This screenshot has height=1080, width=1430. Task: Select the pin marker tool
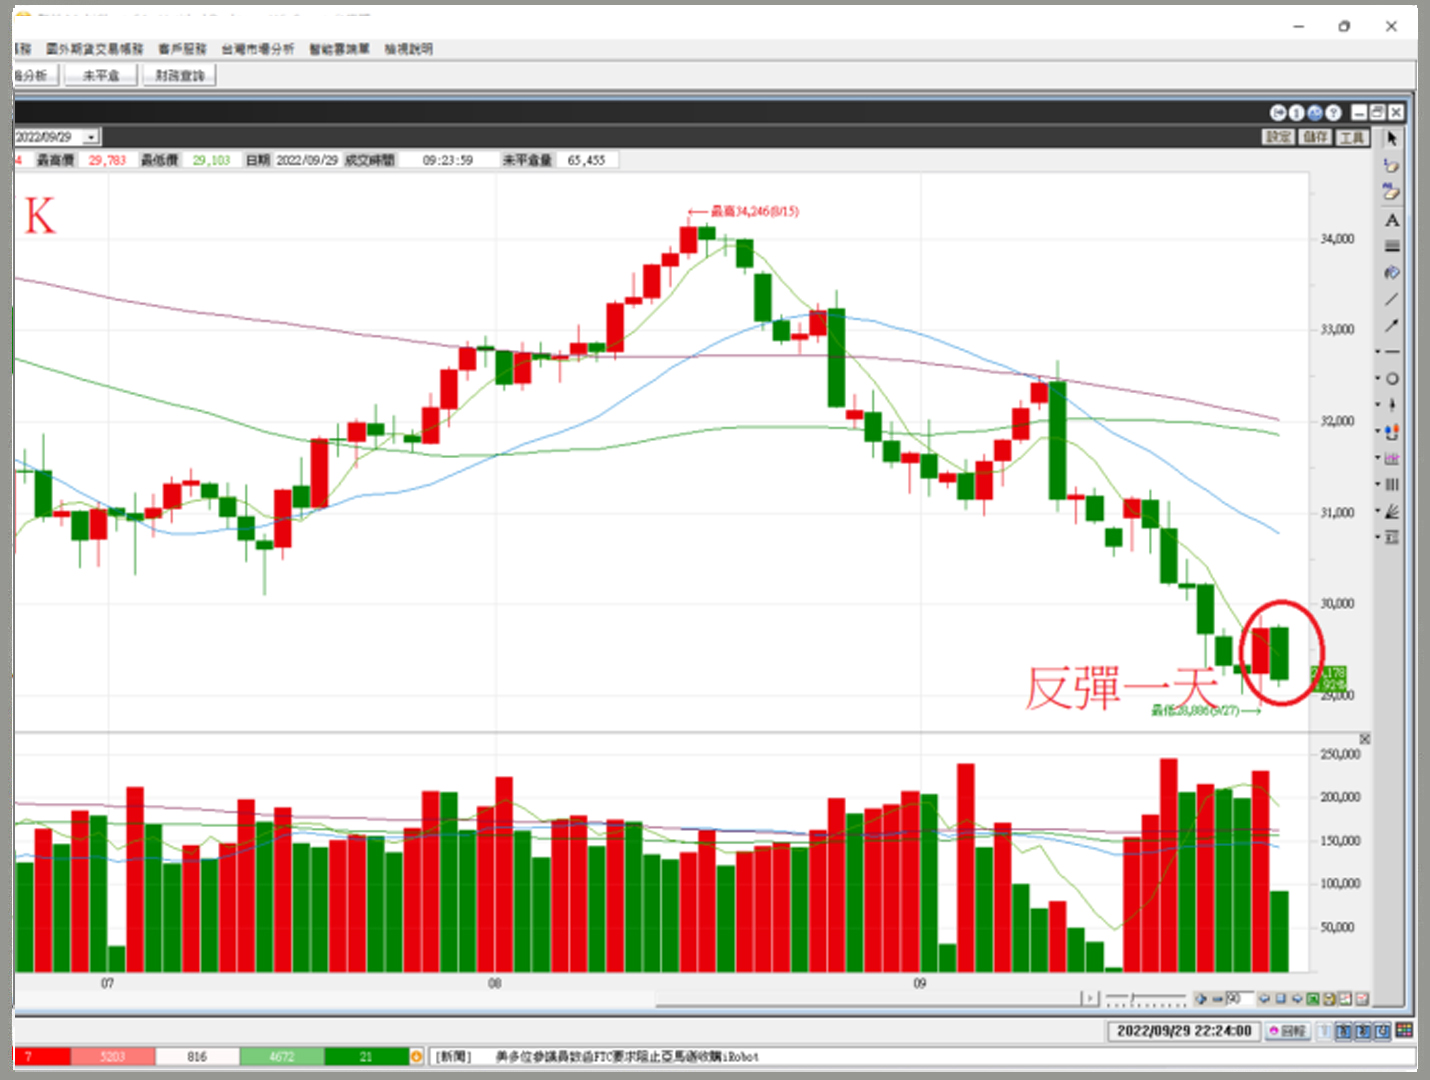[1392, 405]
